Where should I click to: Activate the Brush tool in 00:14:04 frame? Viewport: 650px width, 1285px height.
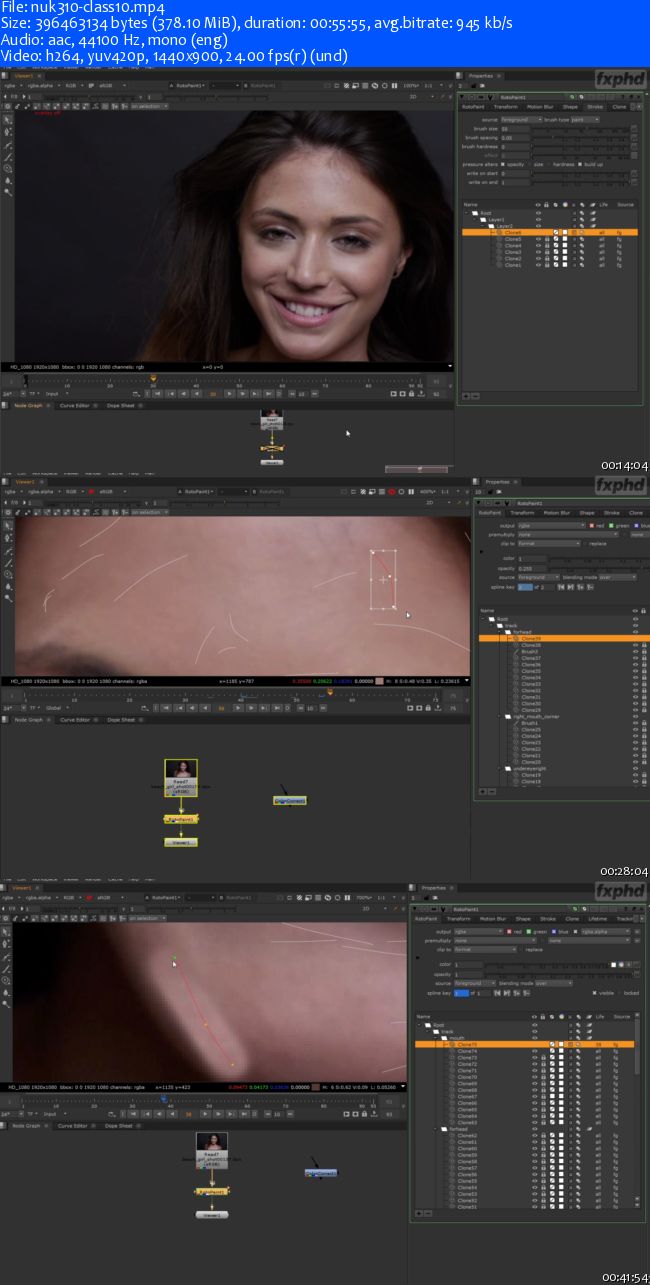click(7, 157)
